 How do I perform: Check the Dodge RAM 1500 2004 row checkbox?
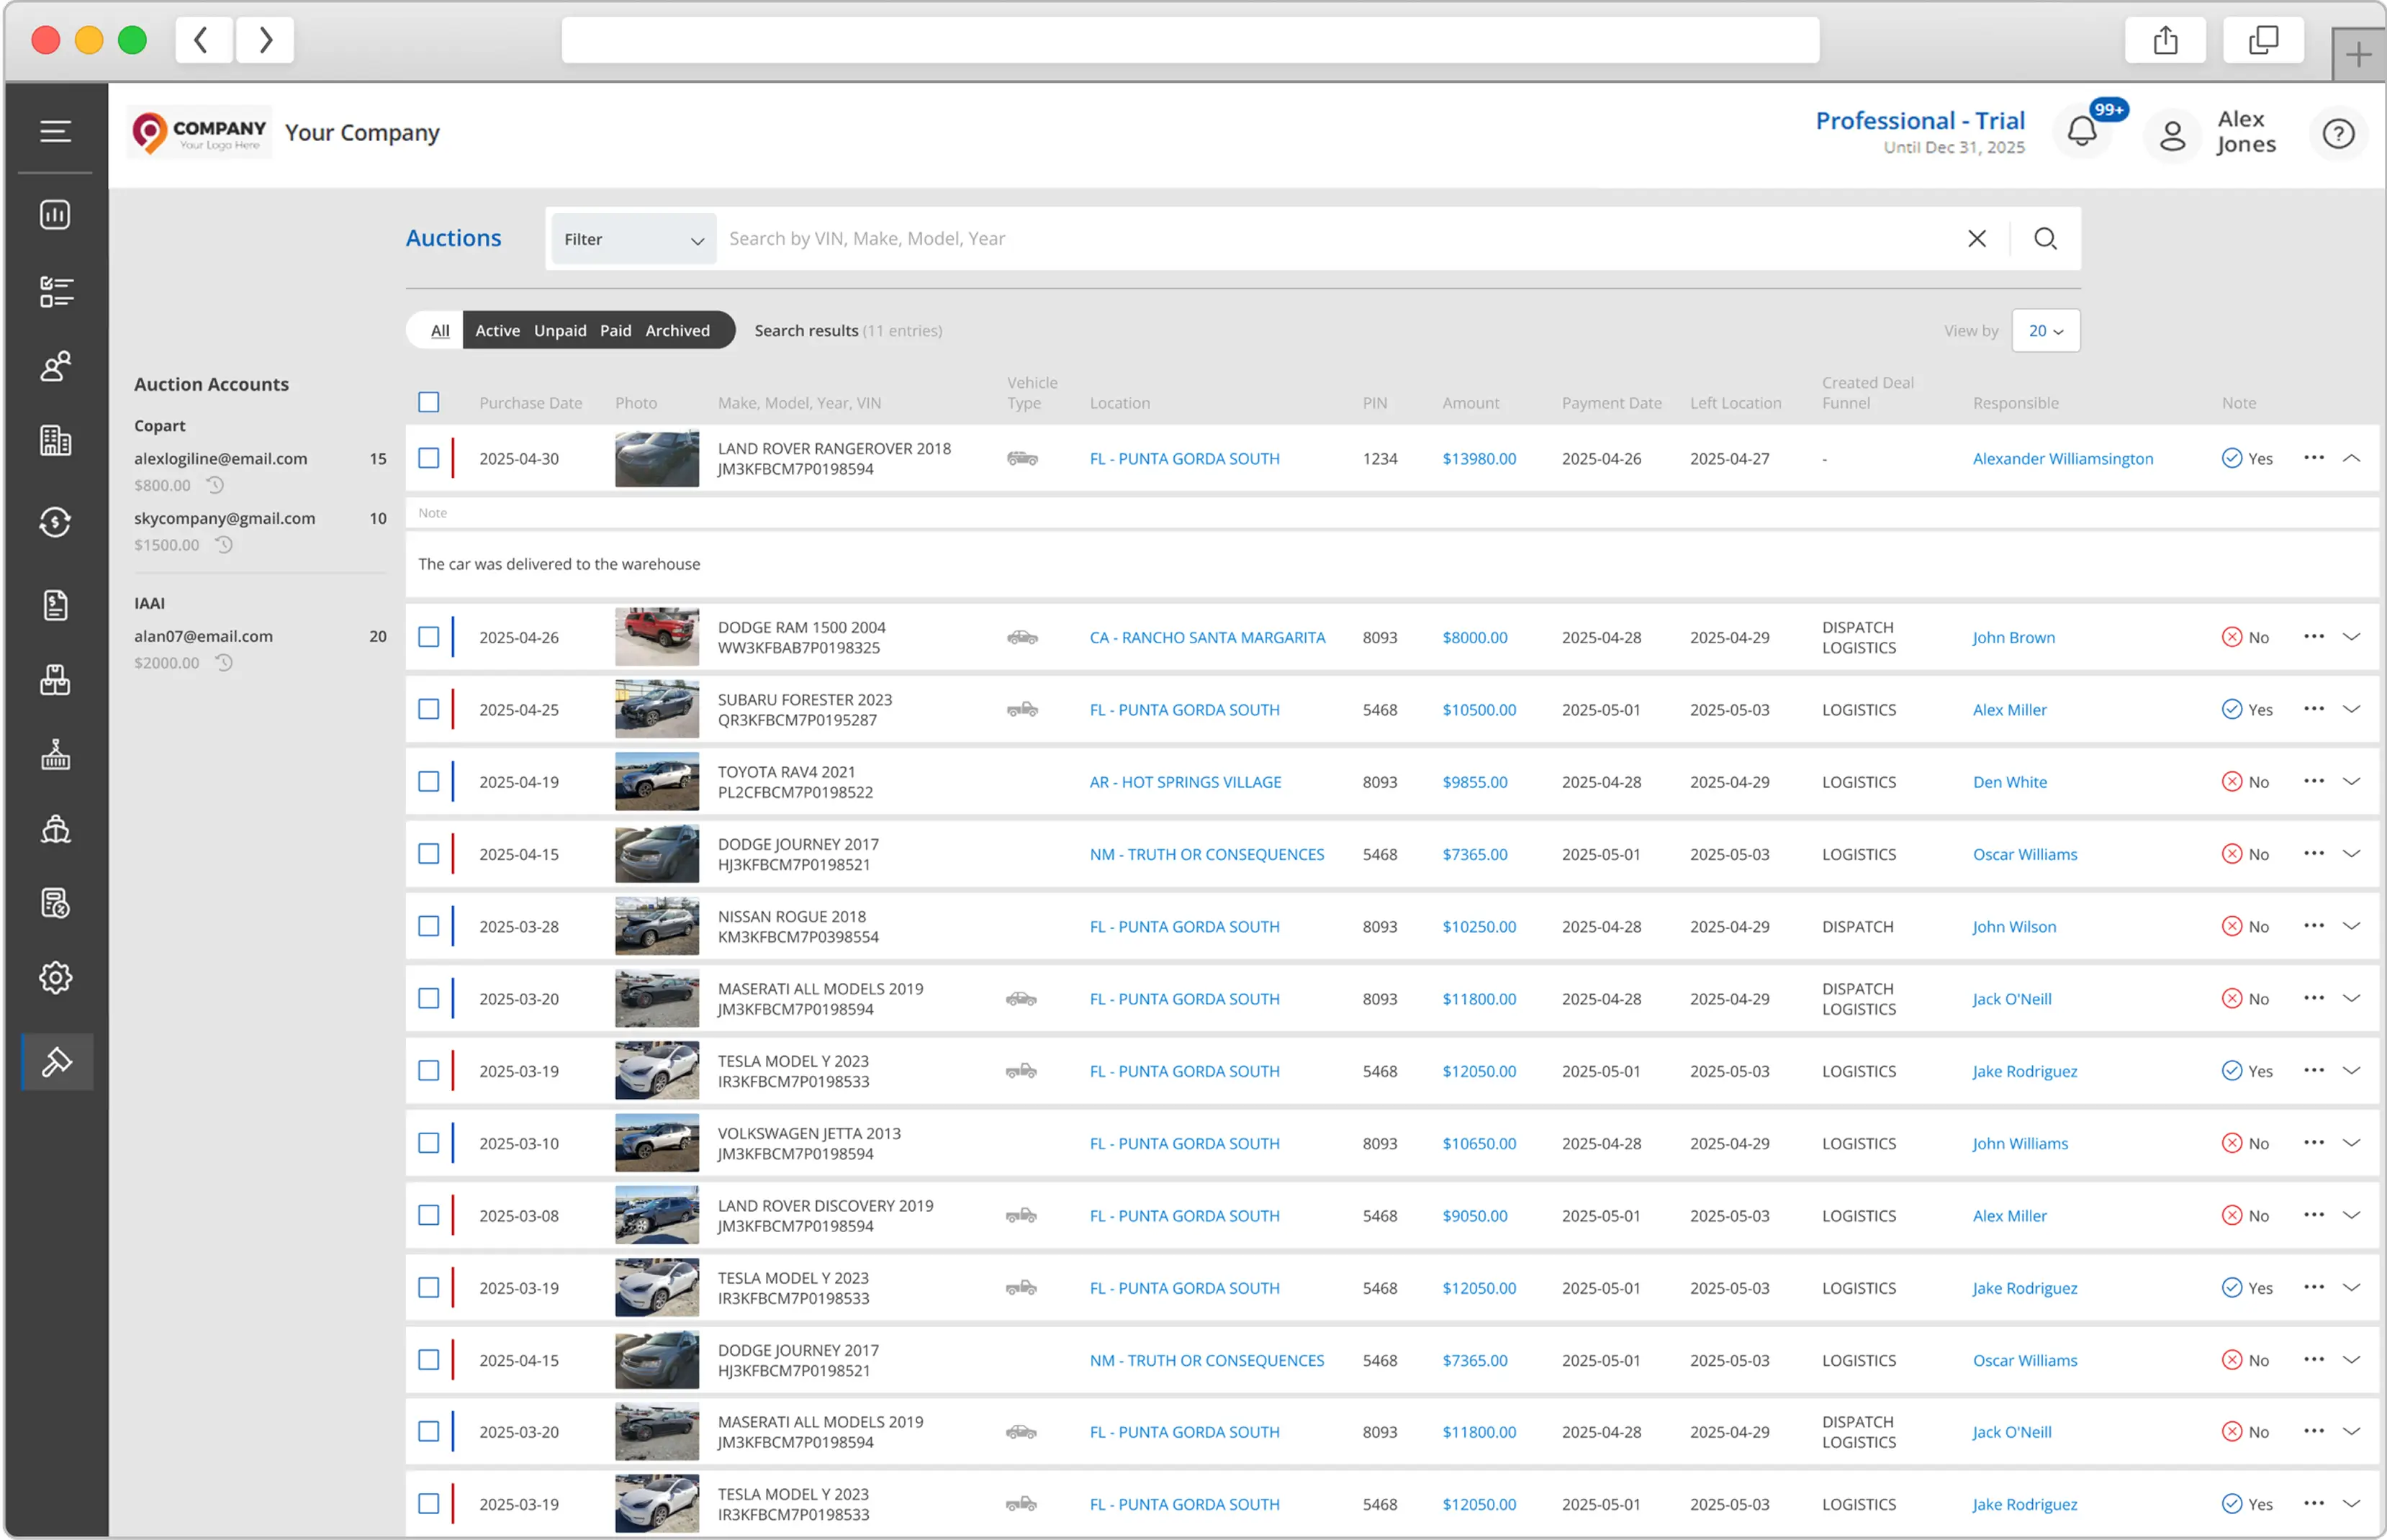(x=429, y=637)
